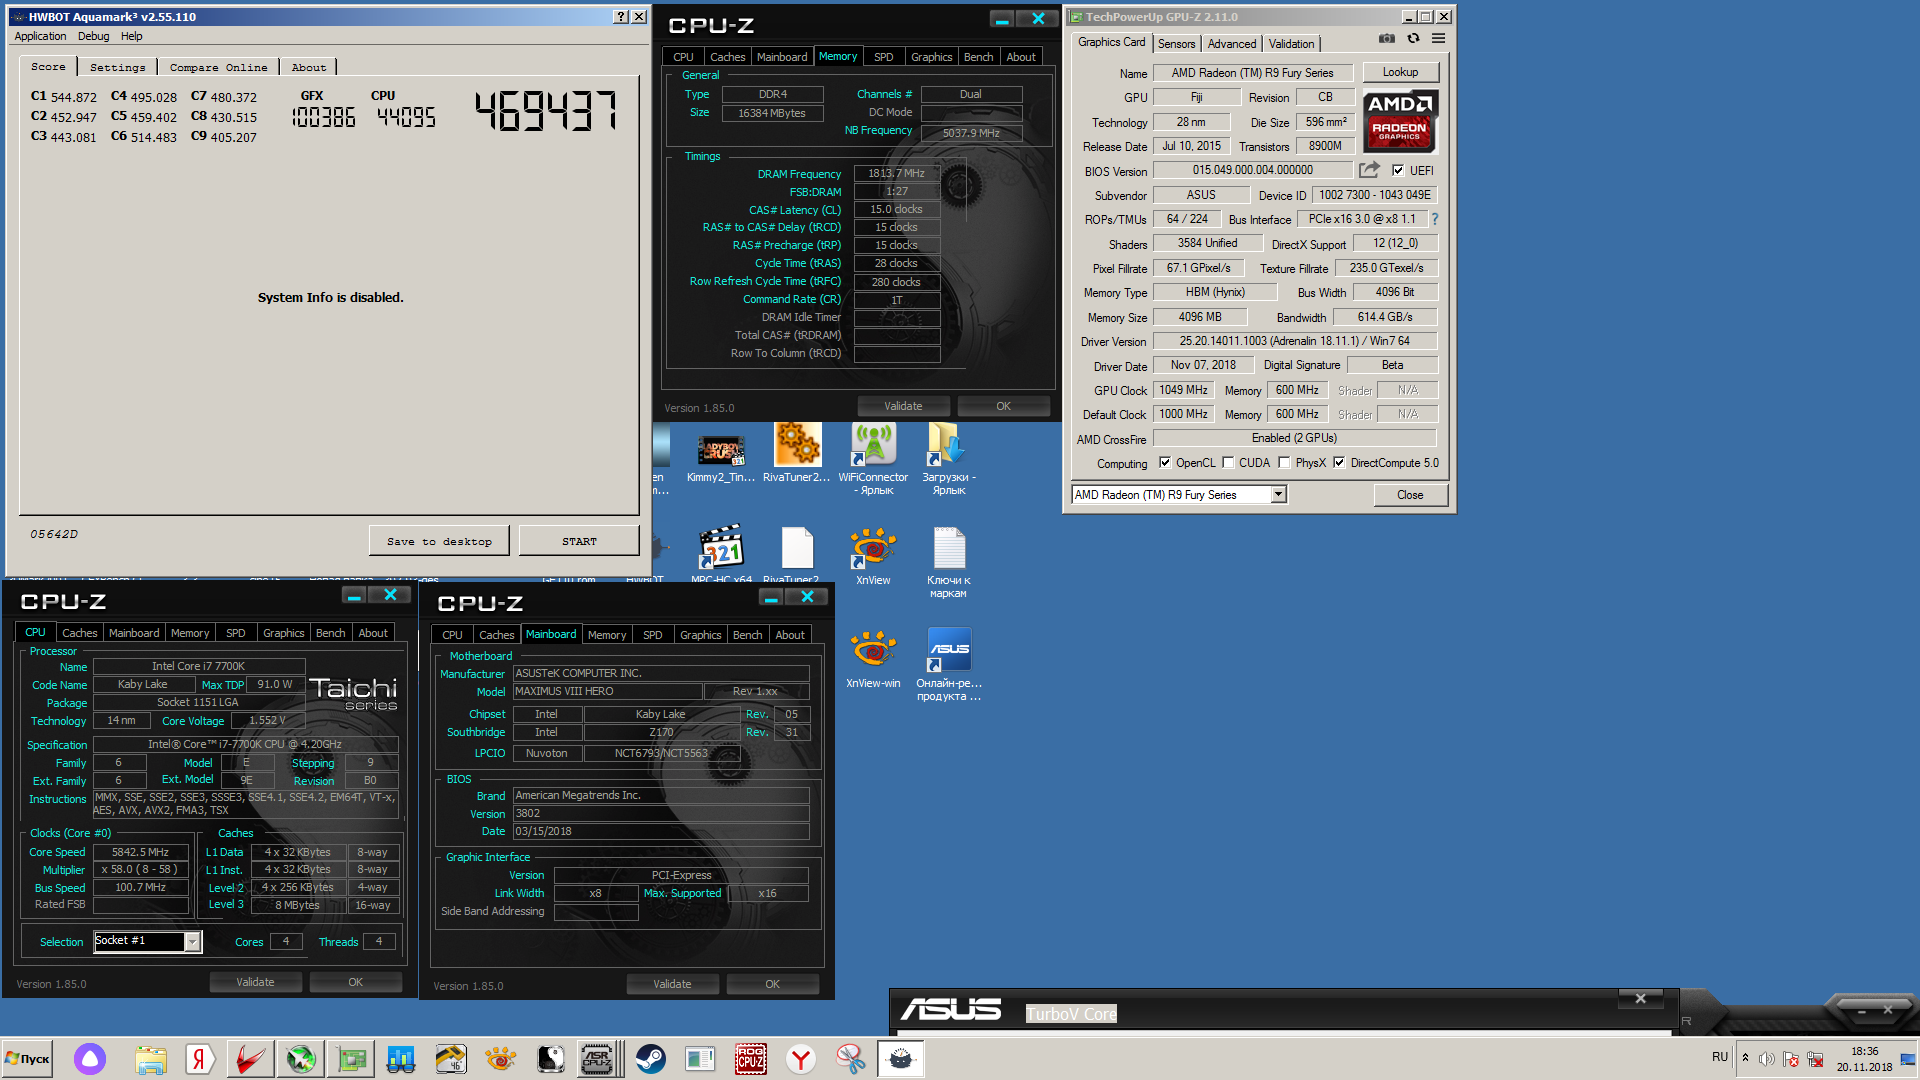Toggle the UEFI checkbox in GPU-Z
The image size is (1920, 1080).
point(1398,170)
